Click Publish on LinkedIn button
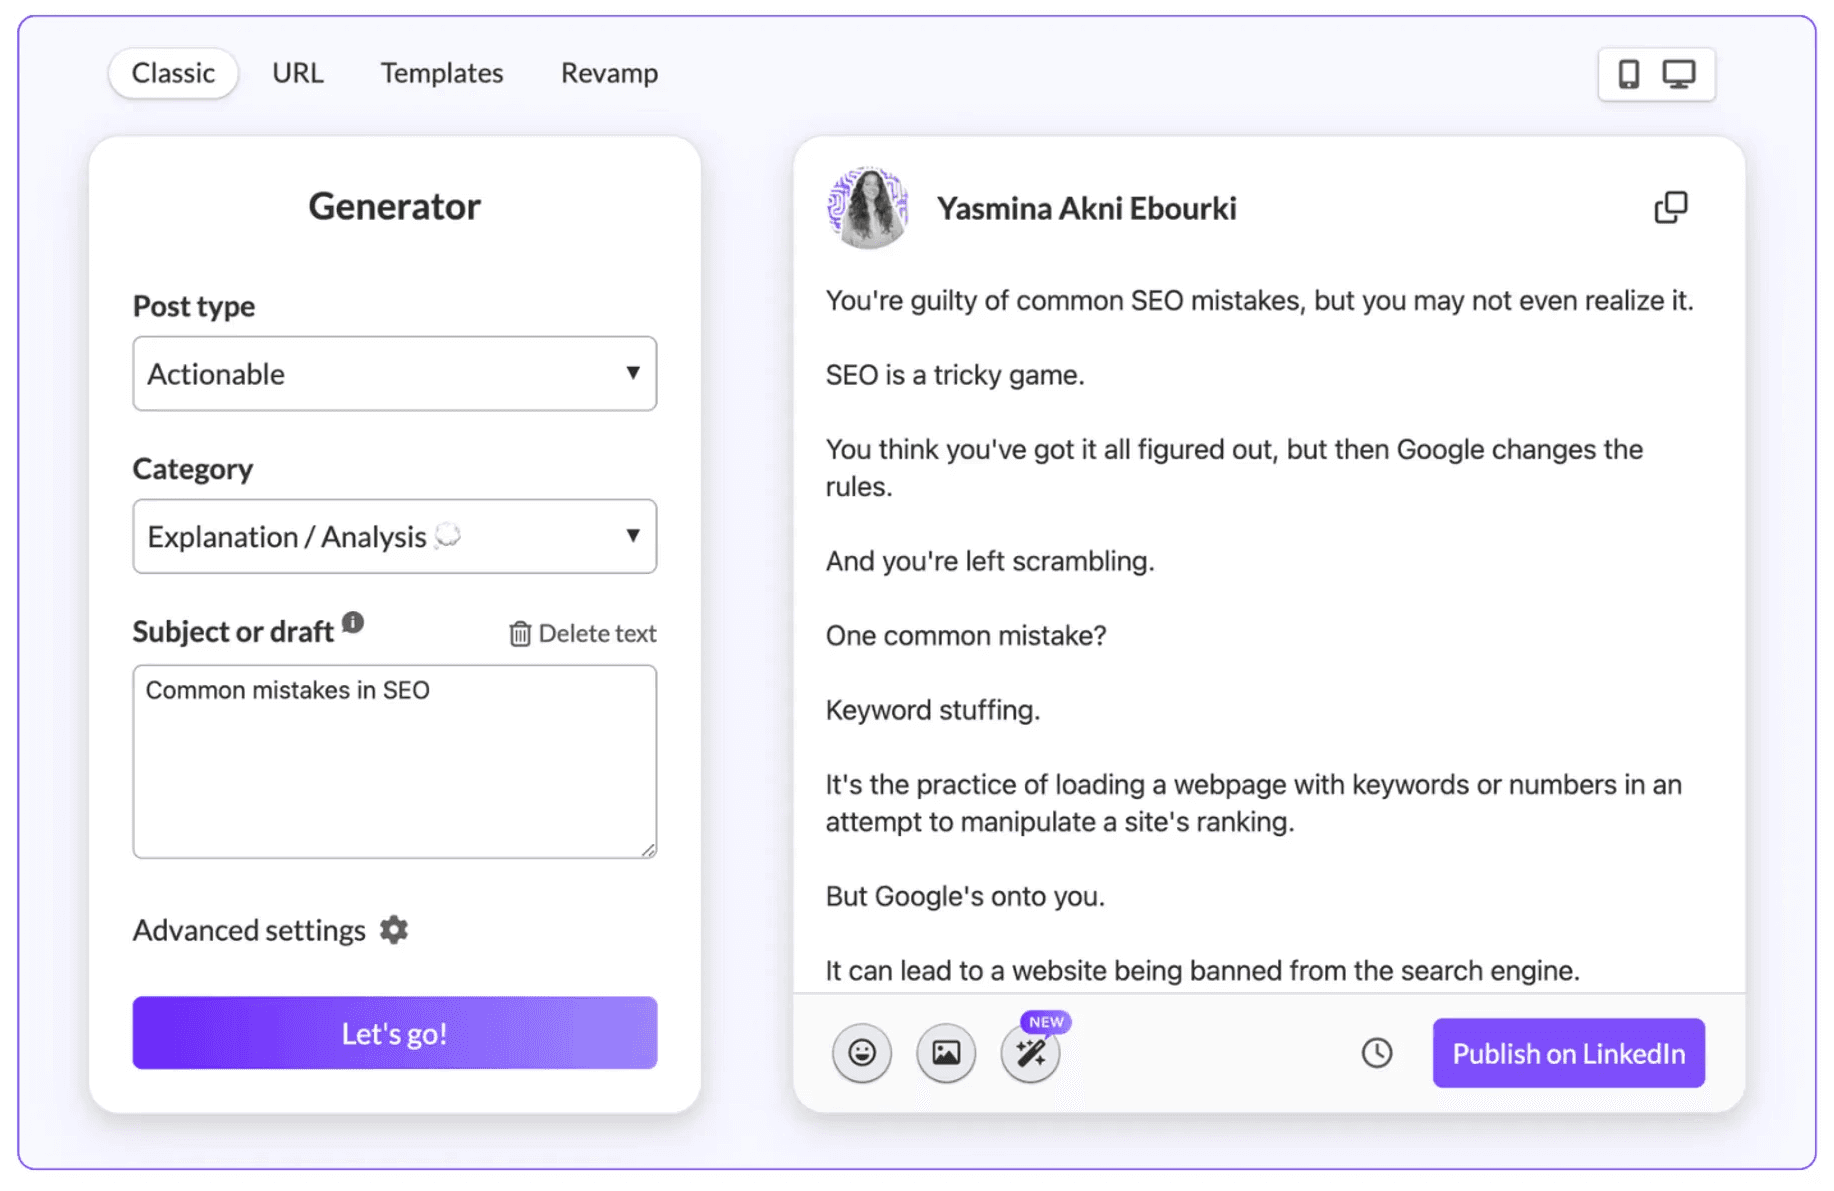Viewport: 1834px width, 1191px height. coord(1568,1053)
